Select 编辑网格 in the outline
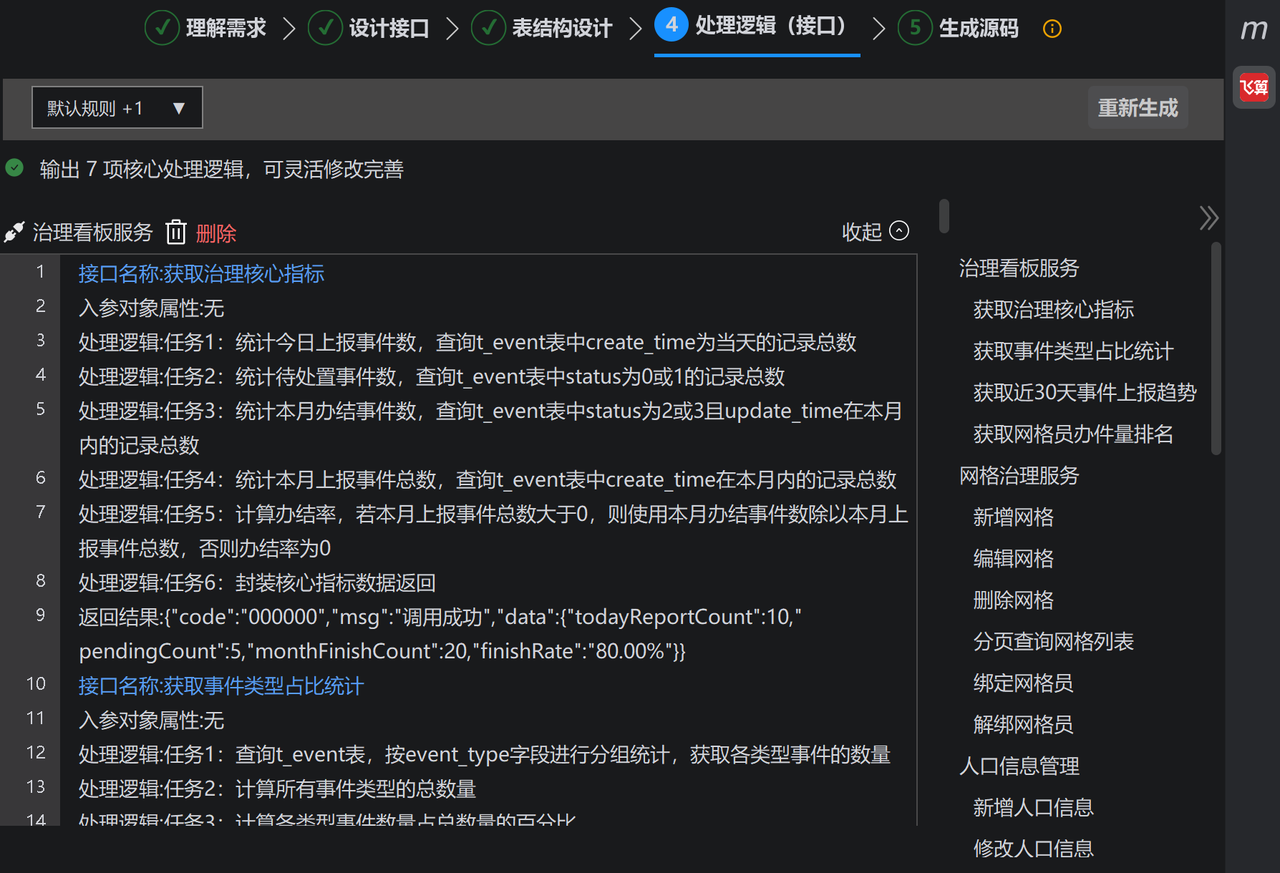Image resolution: width=1280 pixels, height=873 pixels. click(1014, 559)
